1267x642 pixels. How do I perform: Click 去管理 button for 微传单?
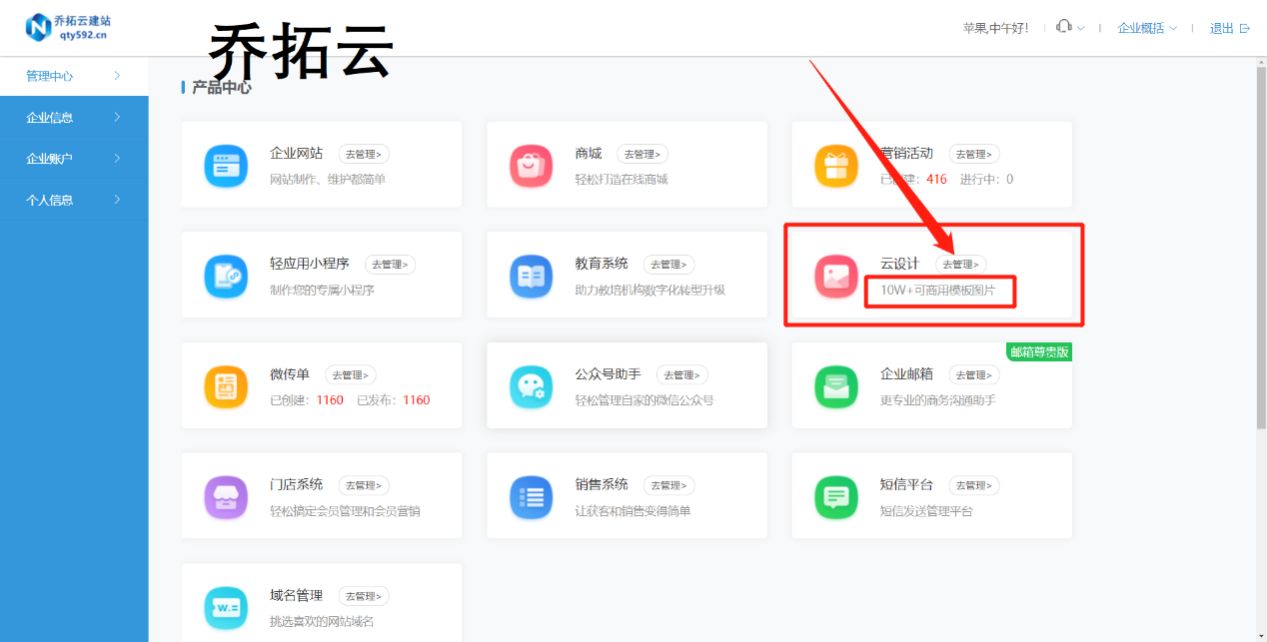click(351, 375)
